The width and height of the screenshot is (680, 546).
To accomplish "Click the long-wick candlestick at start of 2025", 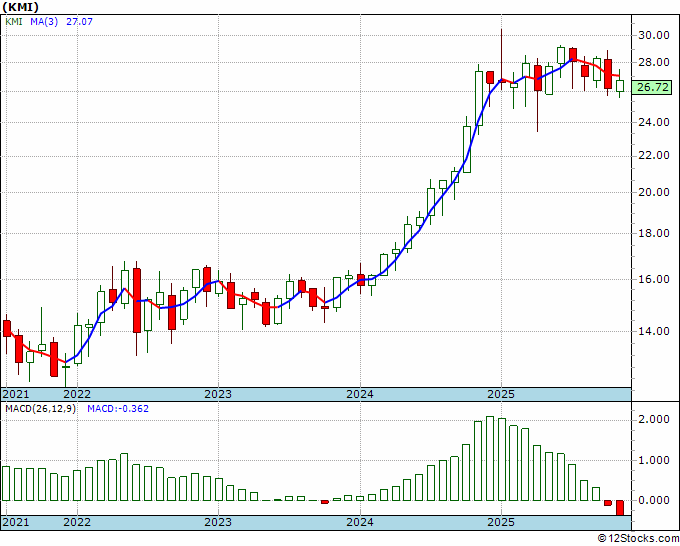I will [502, 59].
